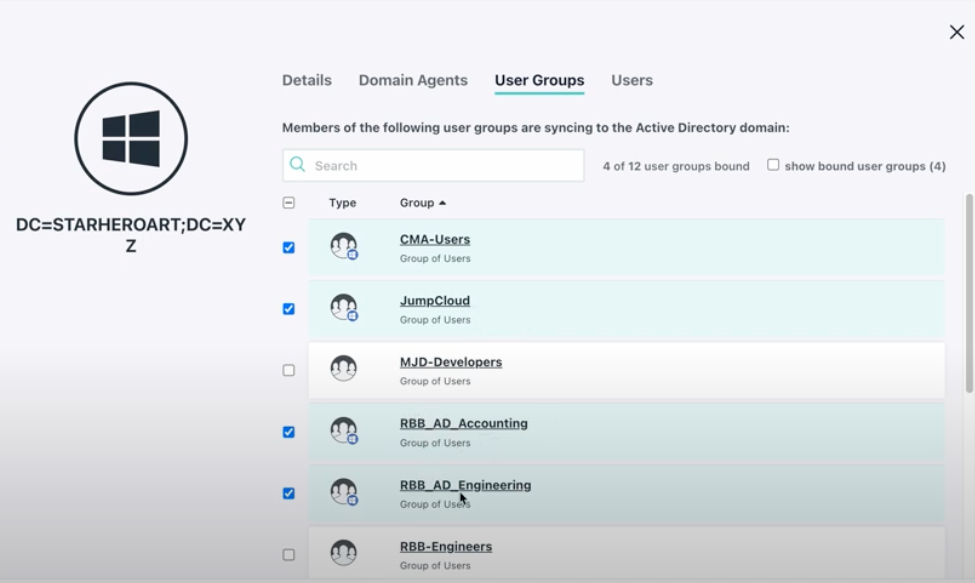The image size is (975, 583).
Task: Click the Type column header
Action: point(343,203)
